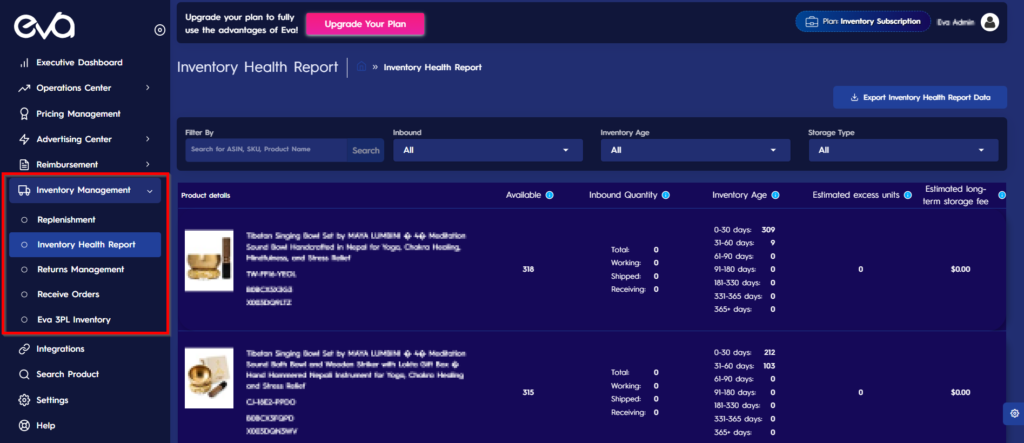The height and width of the screenshot is (443, 1024).
Task: Click the available value 315
Action: click(528, 393)
